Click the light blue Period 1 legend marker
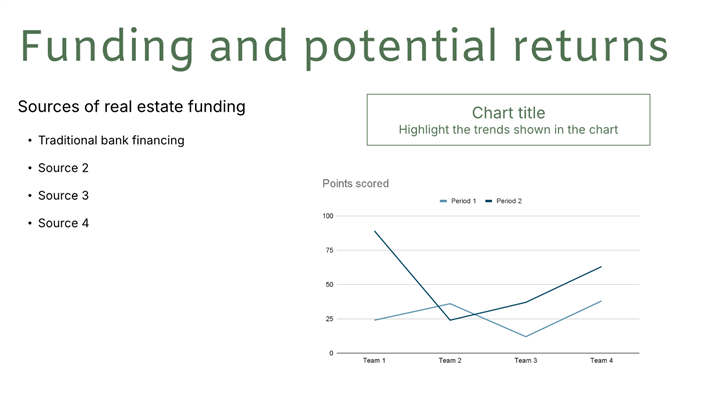The image size is (721, 405). [x=443, y=201]
